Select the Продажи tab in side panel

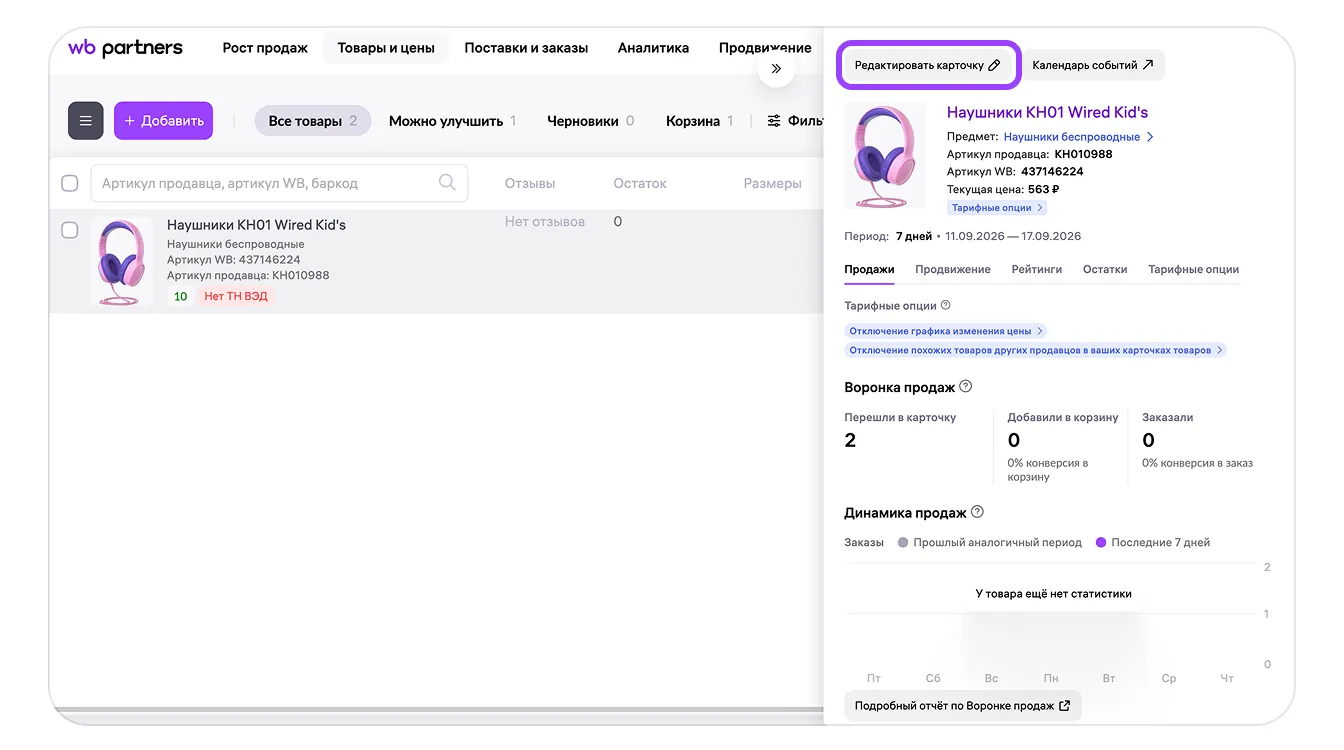tap(869, 269)
